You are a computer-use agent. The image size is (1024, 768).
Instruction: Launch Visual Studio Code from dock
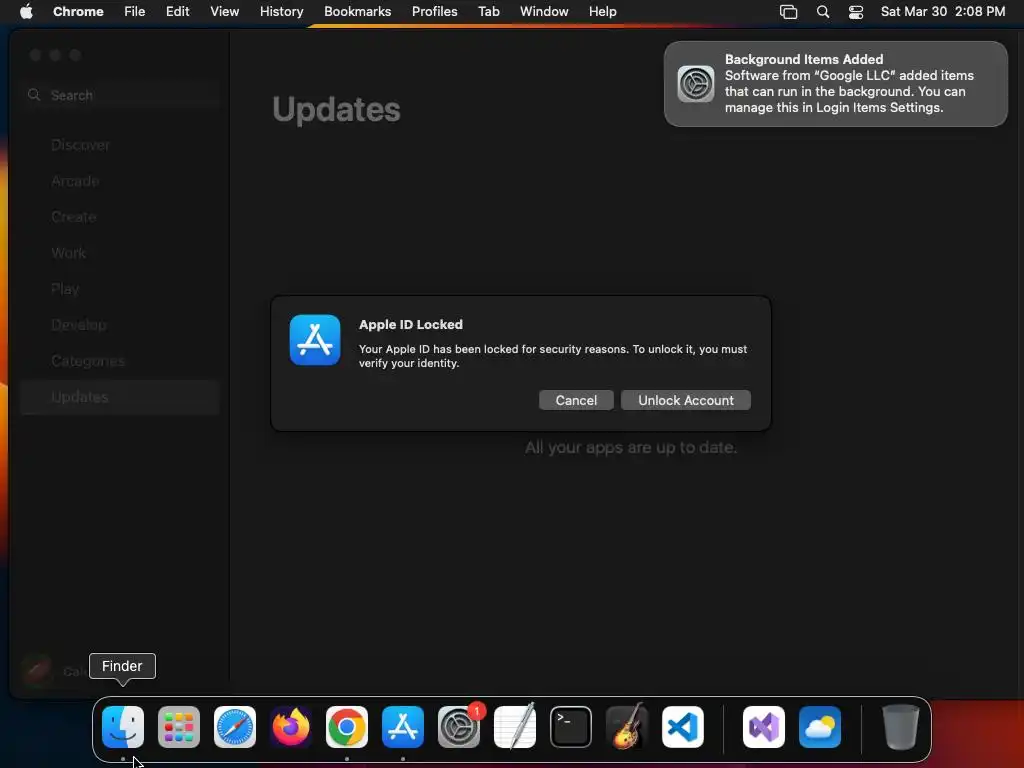pyautogui.click(x=683, y=727)
